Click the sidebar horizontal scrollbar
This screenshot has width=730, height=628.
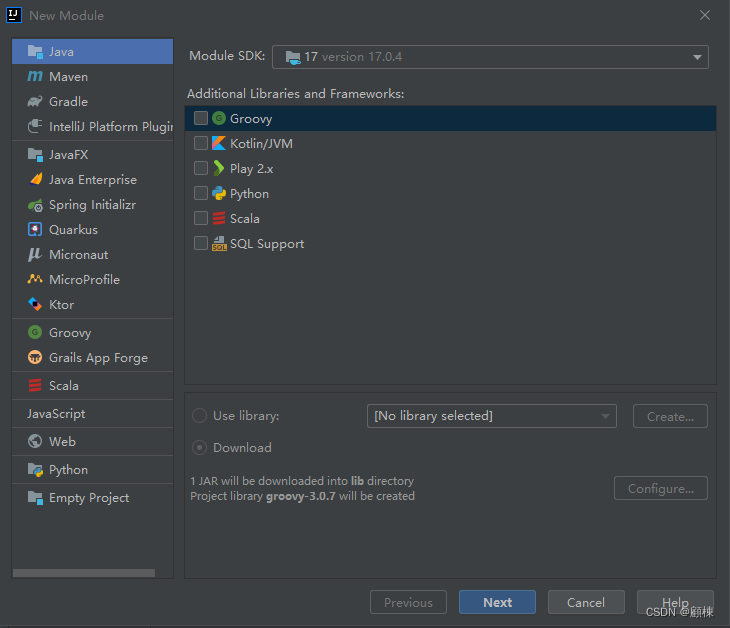(x=84, y=573)
